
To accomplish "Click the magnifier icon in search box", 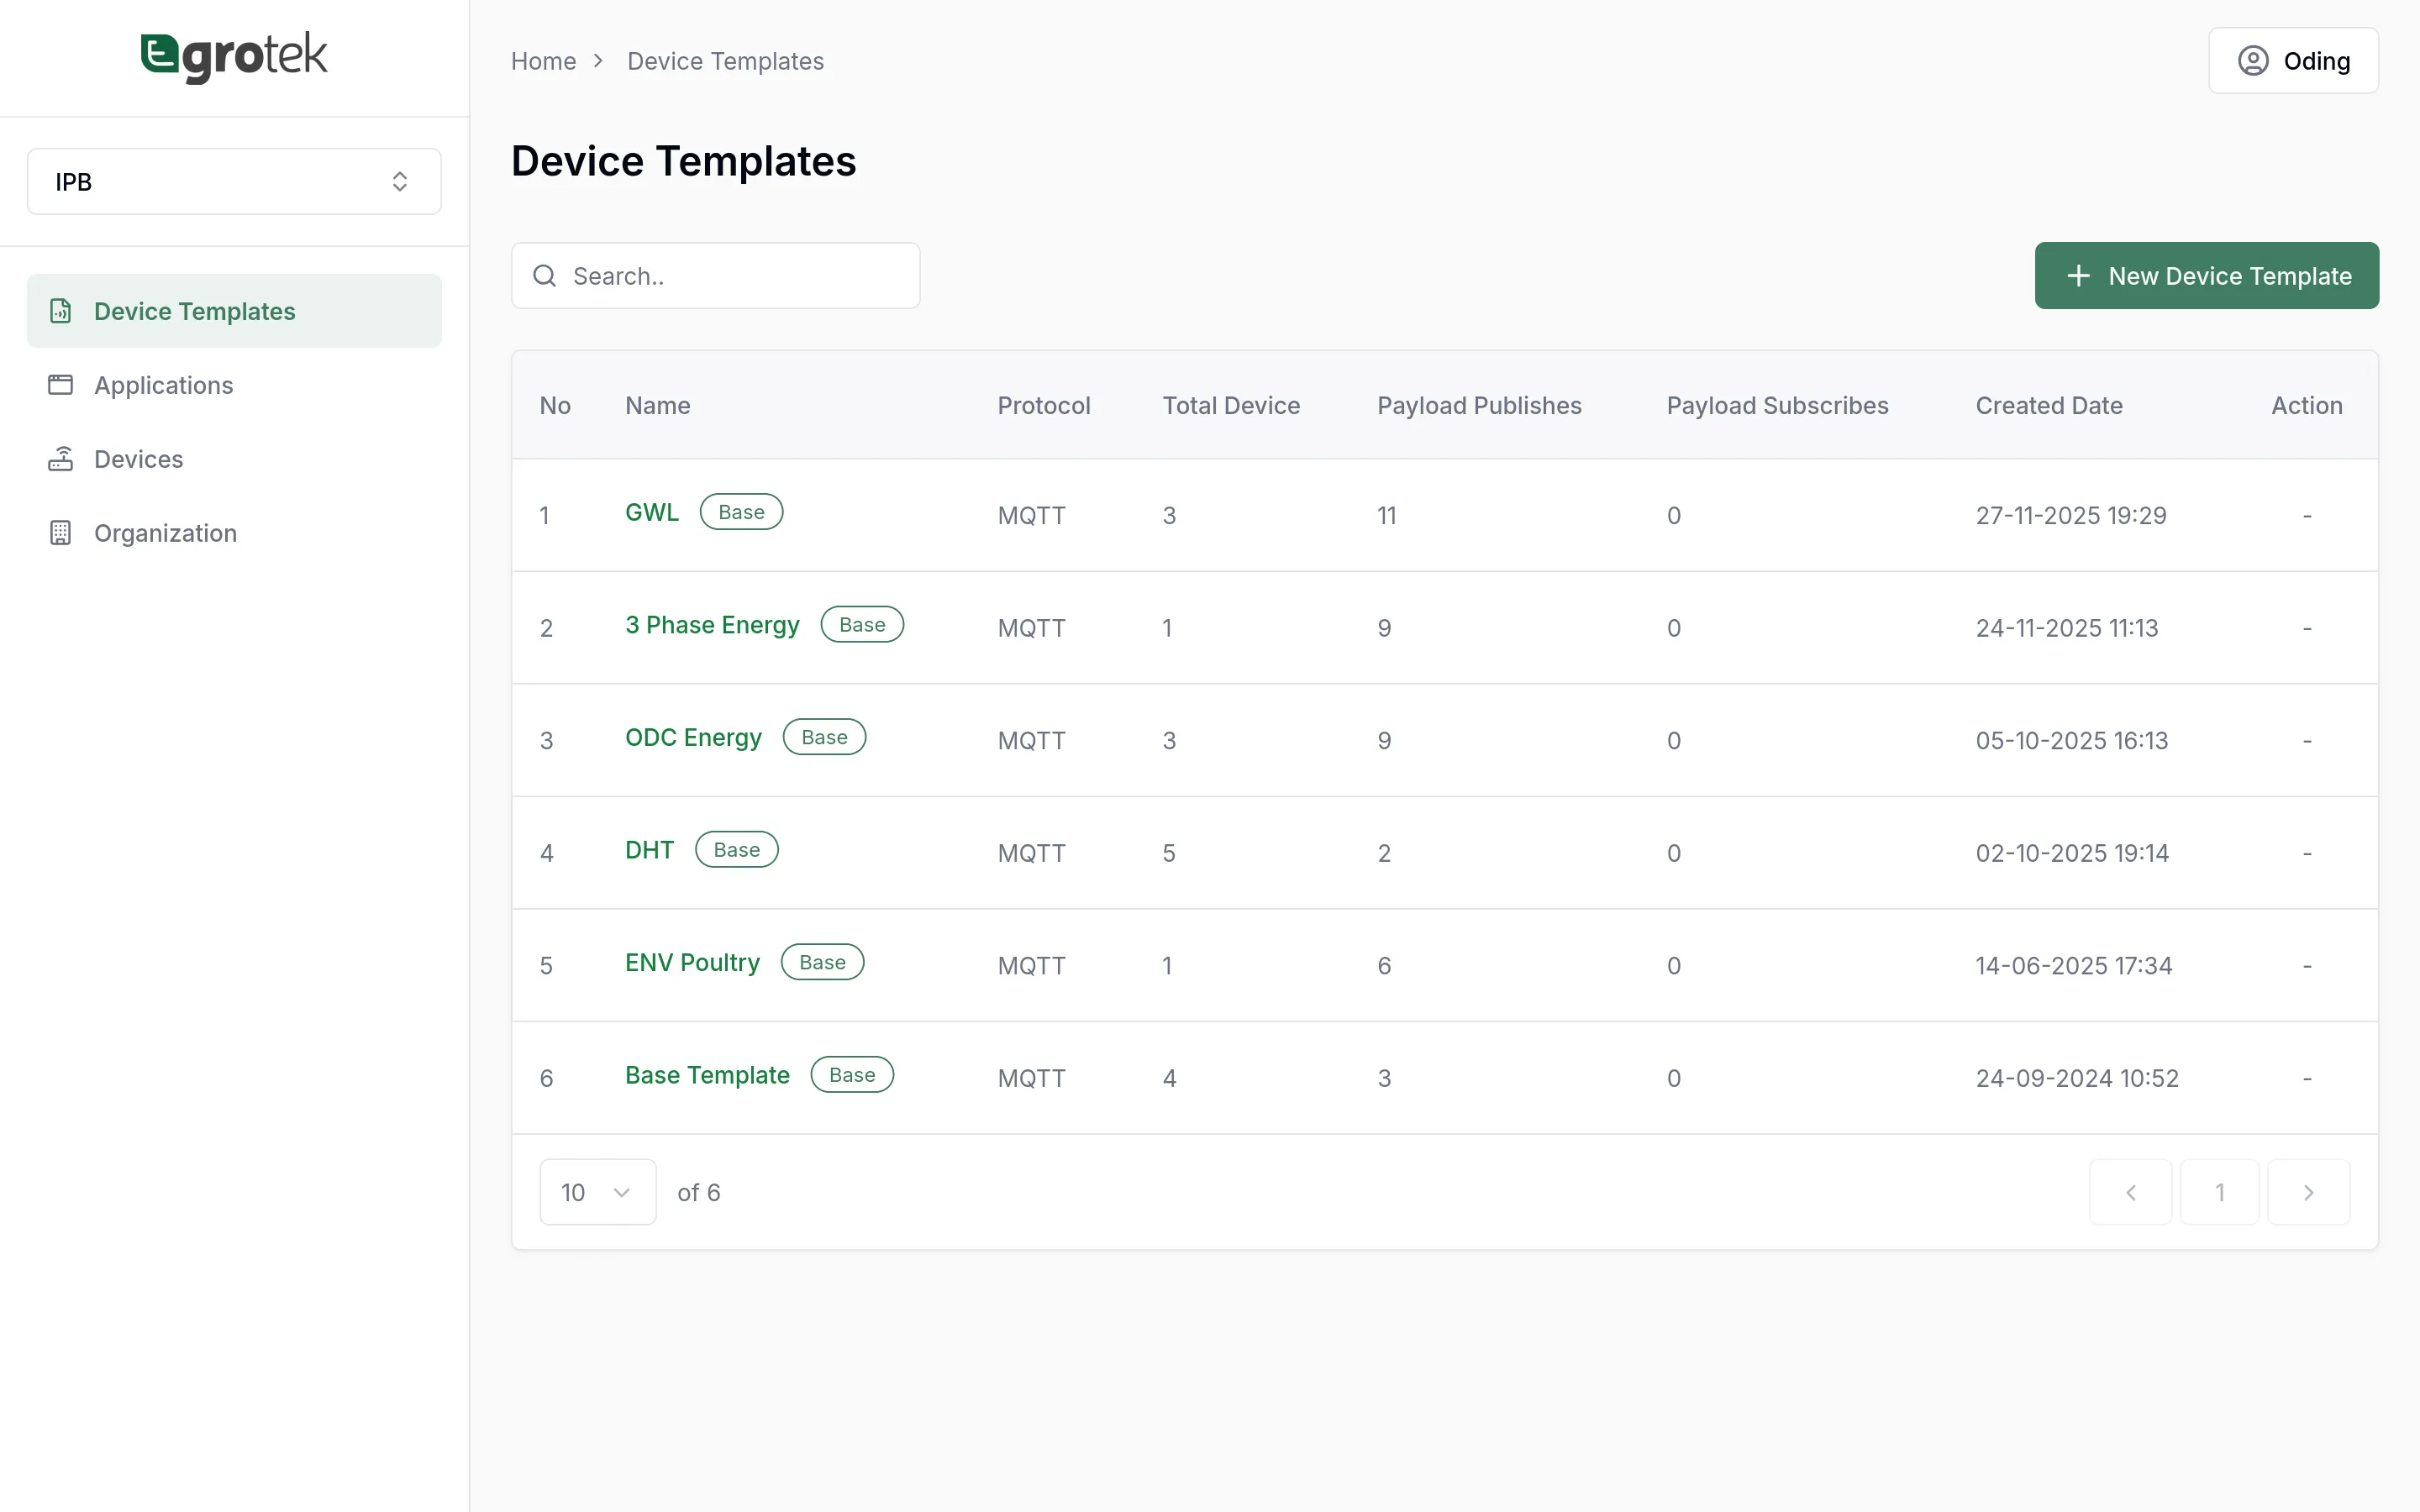I will pyautogui.click(x=545, y=276).
